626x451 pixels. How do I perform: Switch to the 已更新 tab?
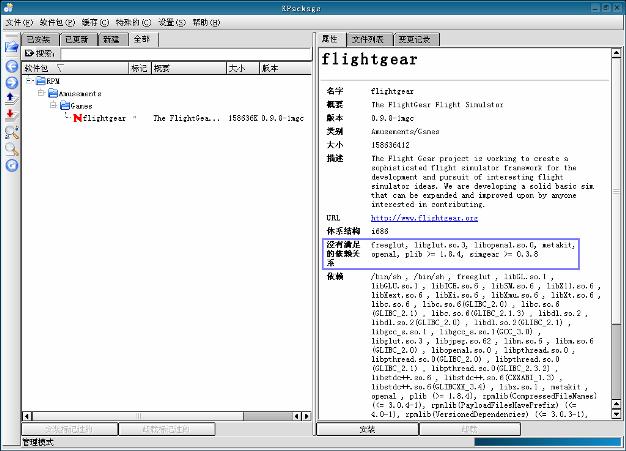click(x=78, y=40)
